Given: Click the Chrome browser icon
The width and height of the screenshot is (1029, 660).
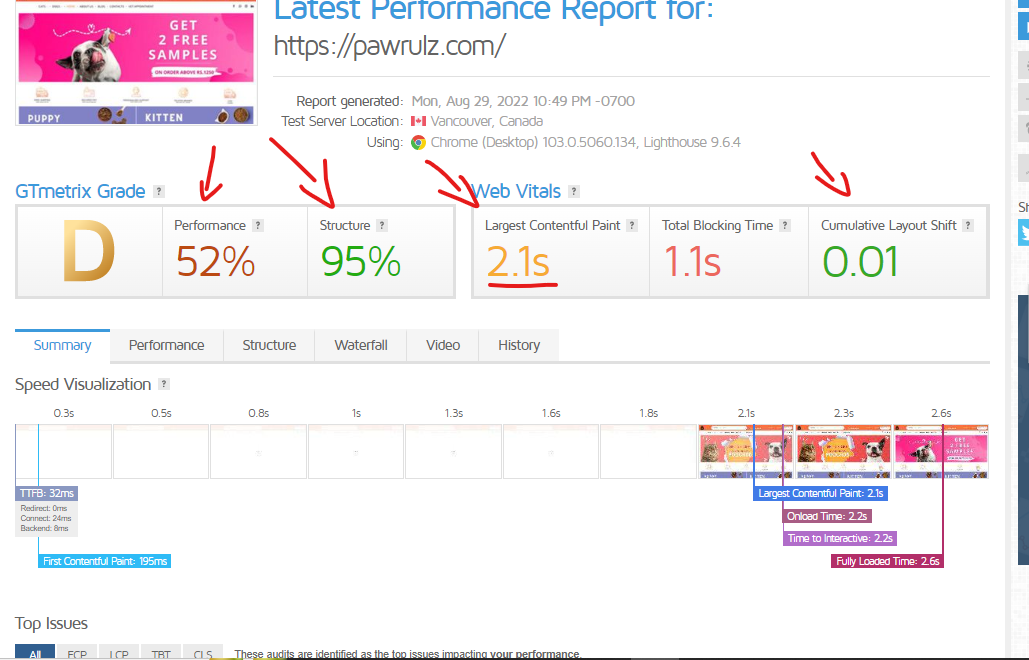Looking at the screenshot, I should 418,142.
